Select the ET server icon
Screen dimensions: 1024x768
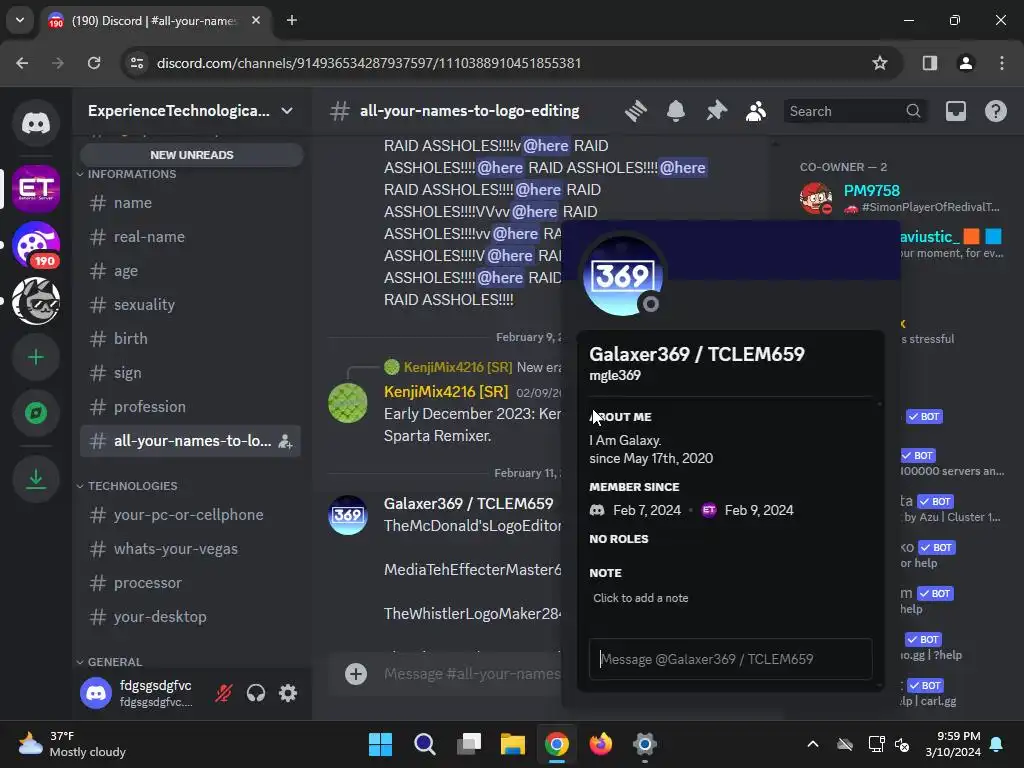pyautogui.click(x=36, y=189)
